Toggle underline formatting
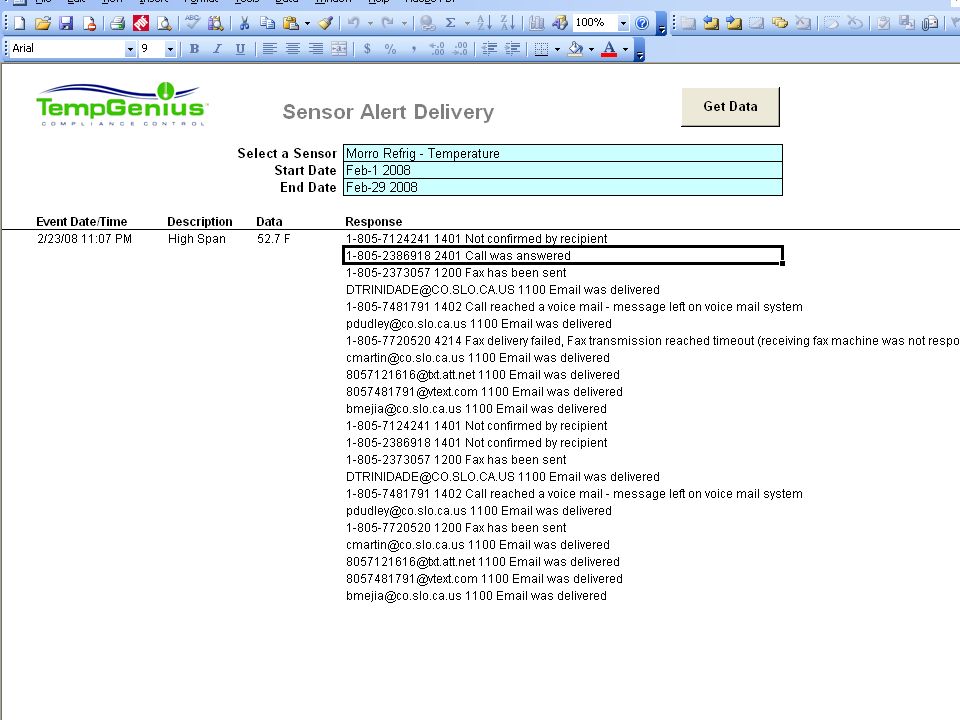The image size is (960, 720). click(x=241, y=49)
